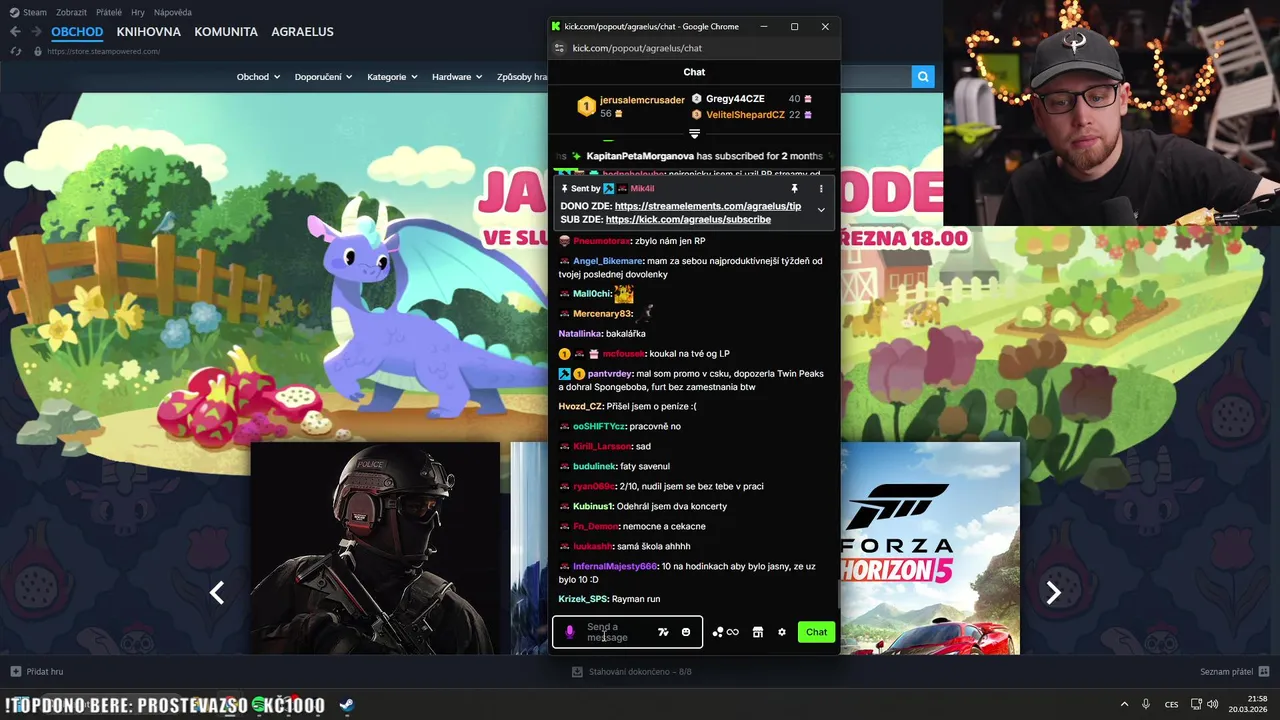The width and height of the screenshot is (1280, 720).
Task: Click the Přidat hru plus icon
Action: pyautogui.click(x=15, y=671)
